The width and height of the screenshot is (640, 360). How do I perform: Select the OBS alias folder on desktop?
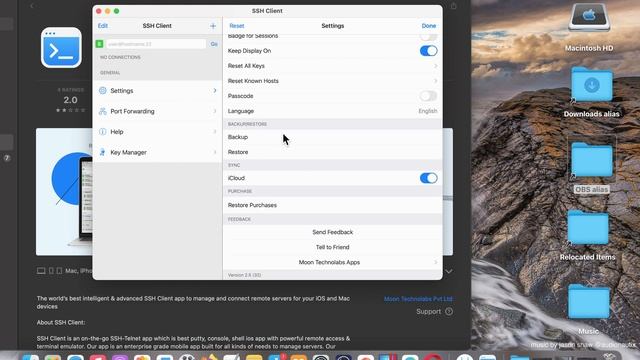click(592, 160)
